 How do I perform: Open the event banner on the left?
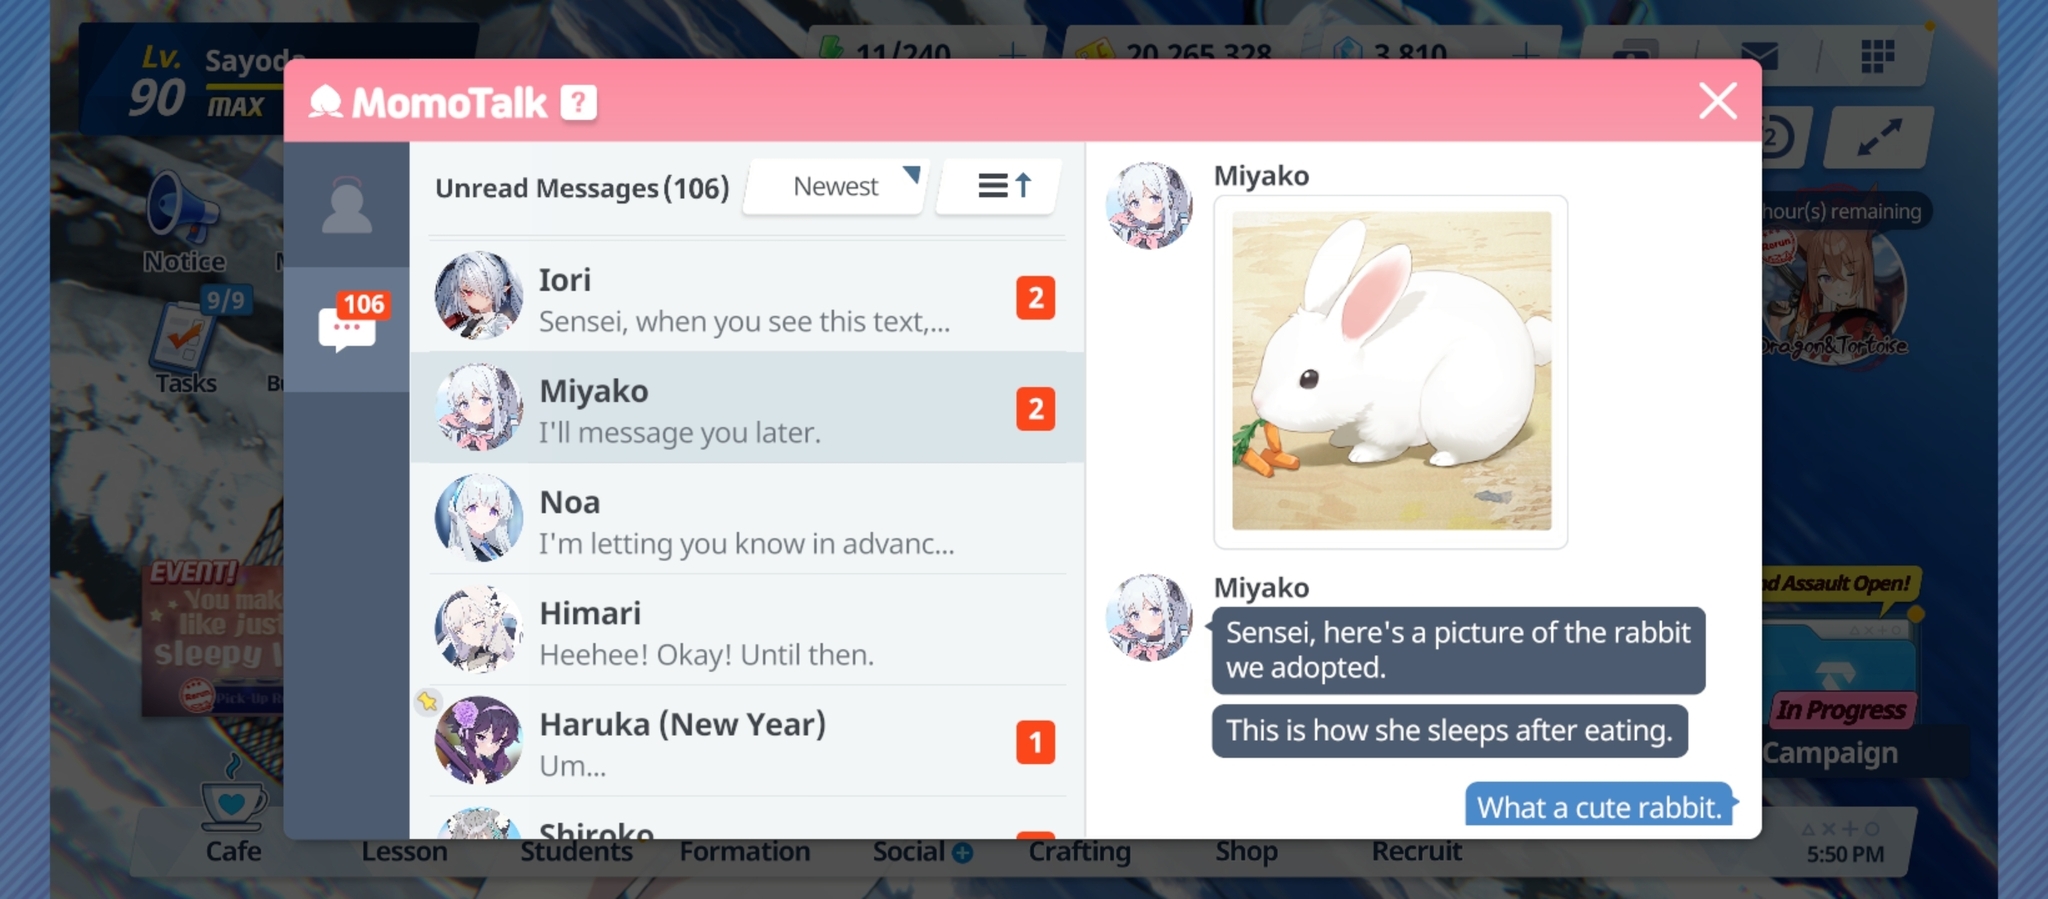click(213, 638)
